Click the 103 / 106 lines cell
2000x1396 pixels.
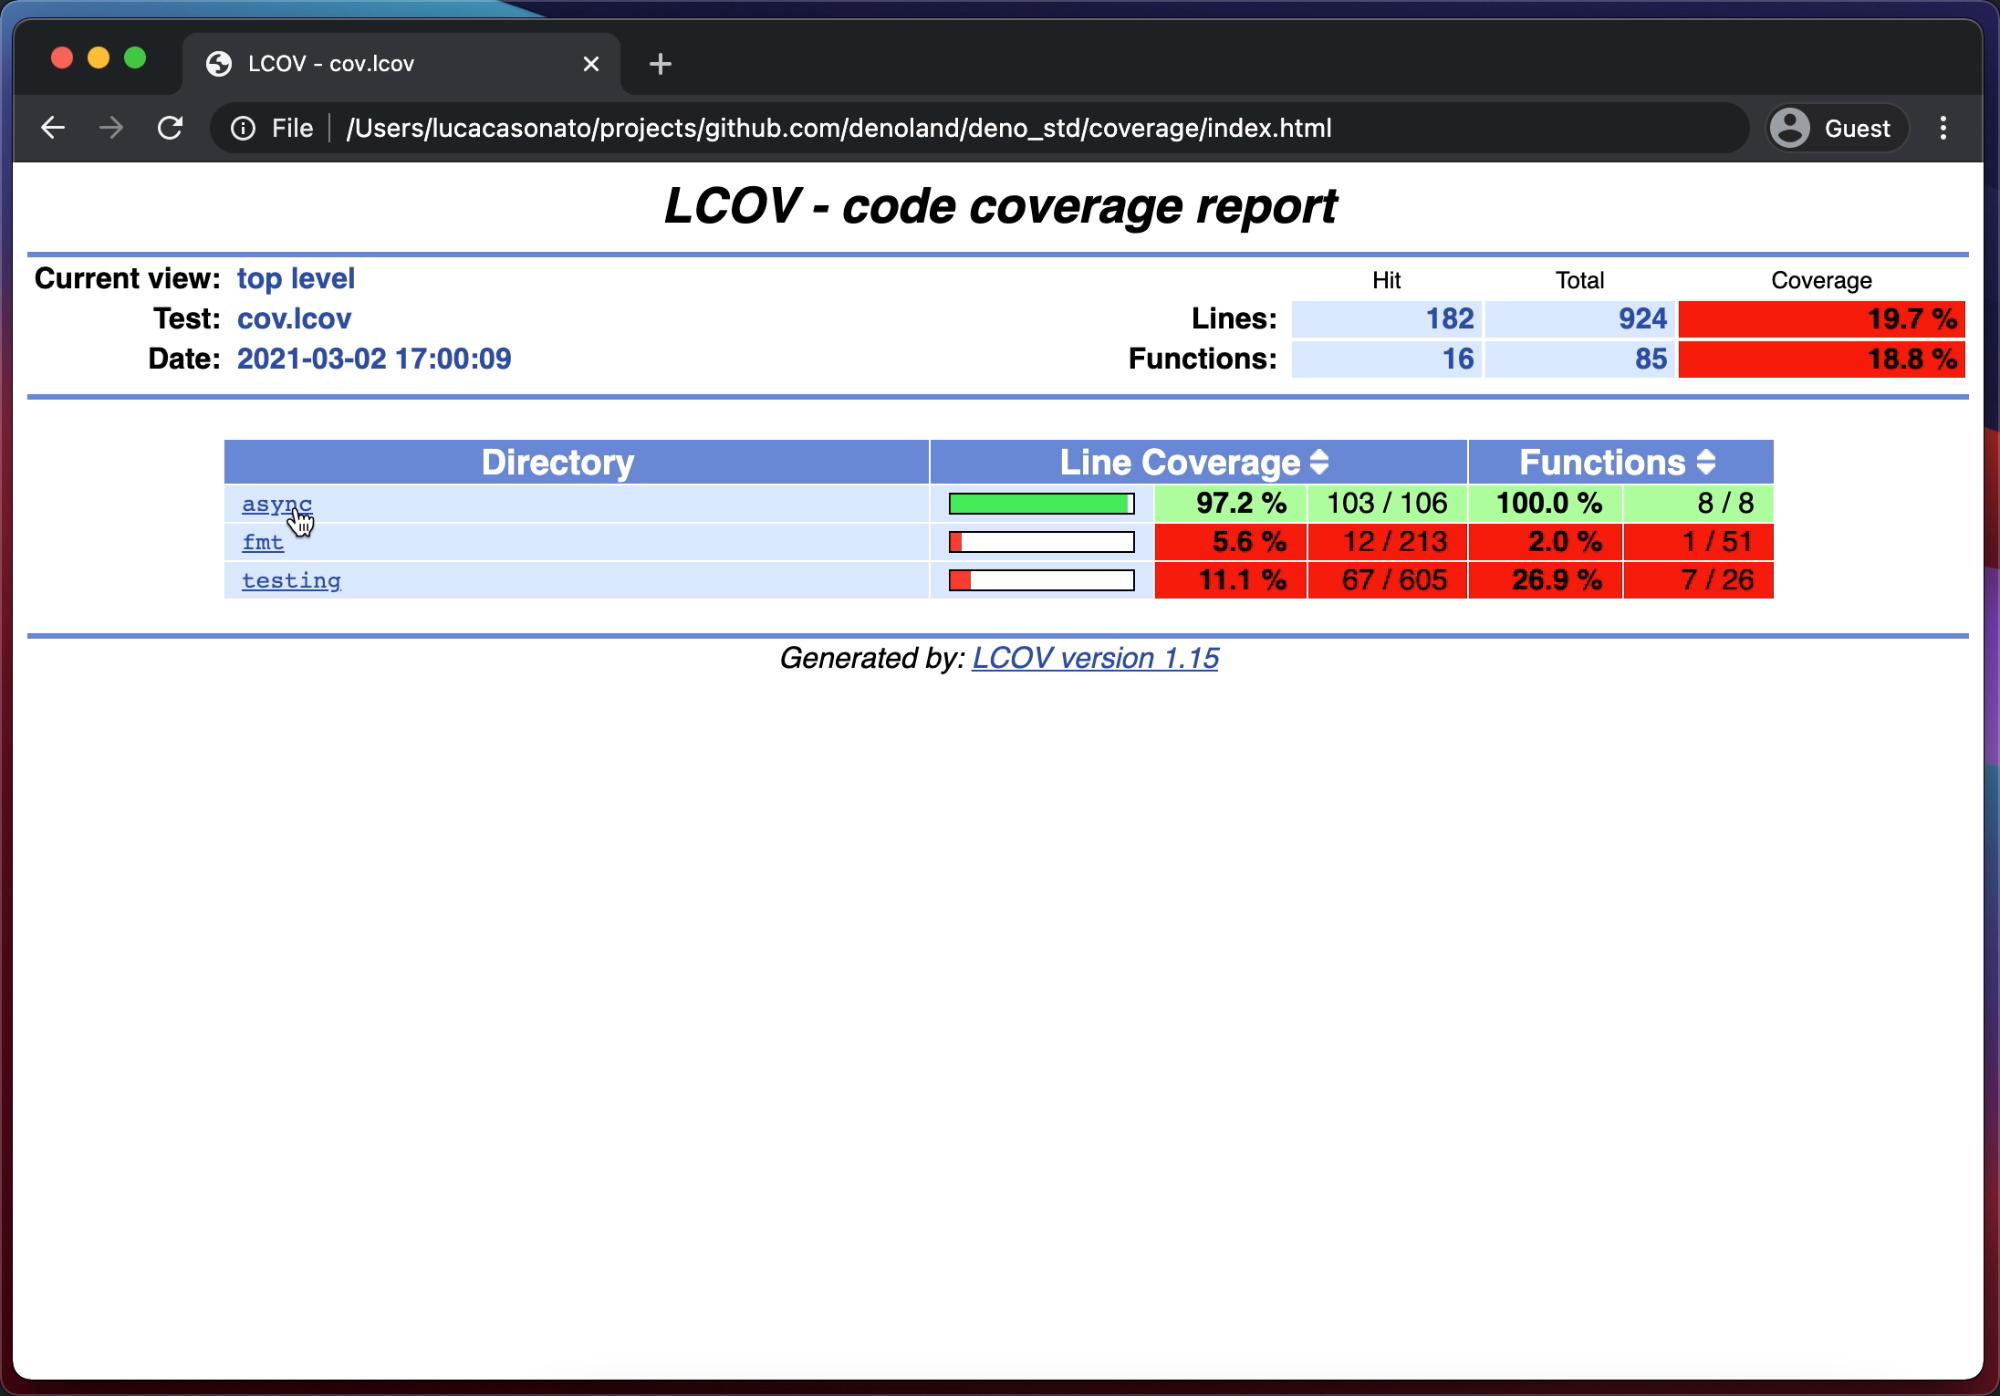coord(1387,503)
